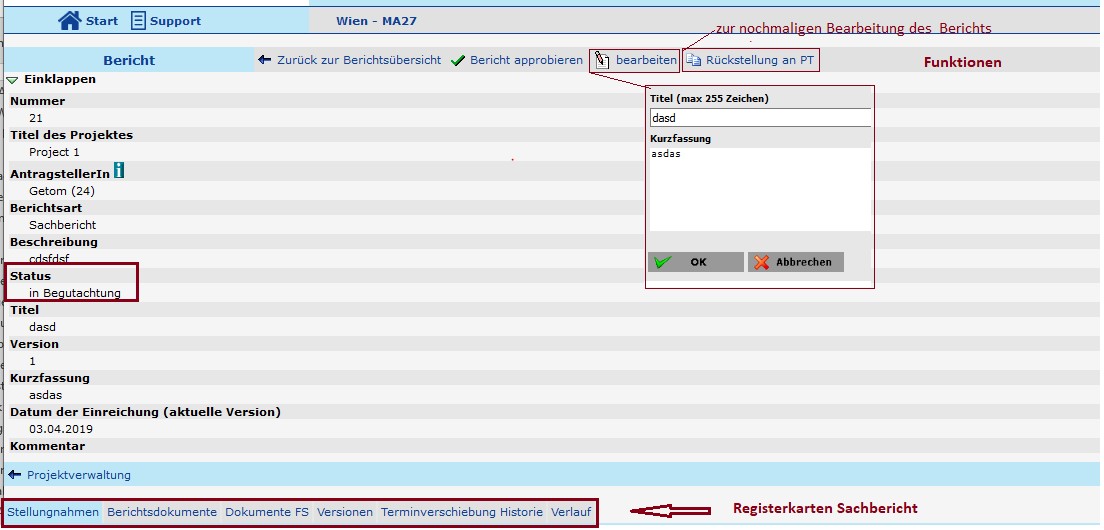
Task: Open the Stellungnahmen tab
Action: pyautogui.click(x=53, y=512)
